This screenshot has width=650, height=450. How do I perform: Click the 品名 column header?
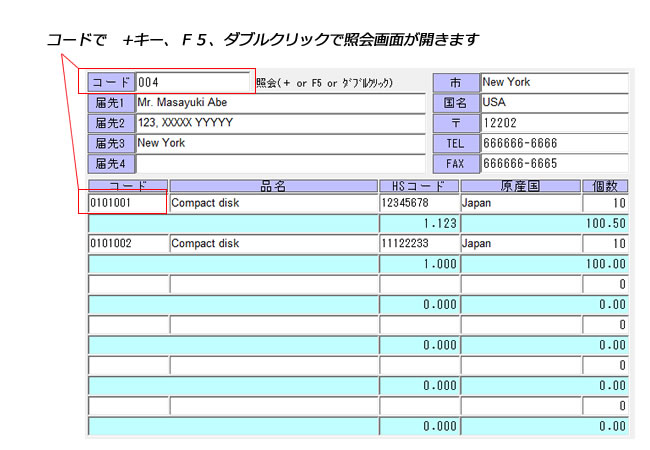(x=273, y=186)
